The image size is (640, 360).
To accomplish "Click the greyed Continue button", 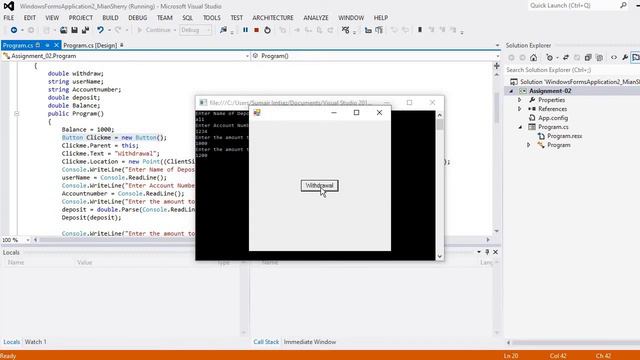I will click(154, 30).
